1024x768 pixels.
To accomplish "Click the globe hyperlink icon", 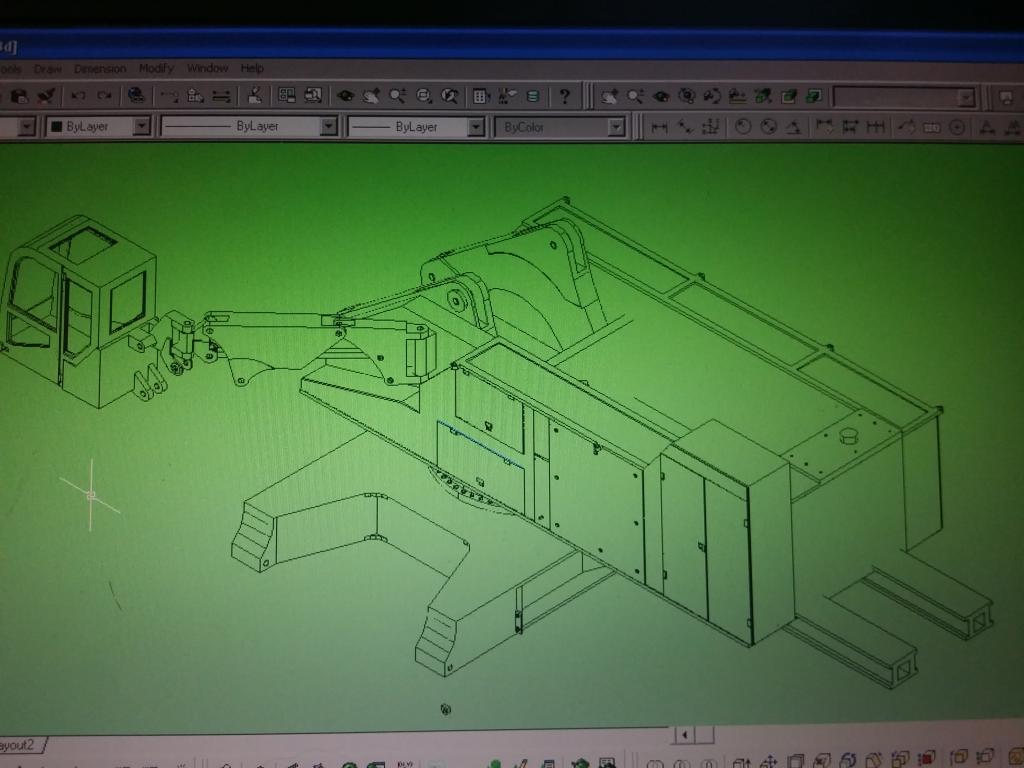I will click(x=136, y=95).
